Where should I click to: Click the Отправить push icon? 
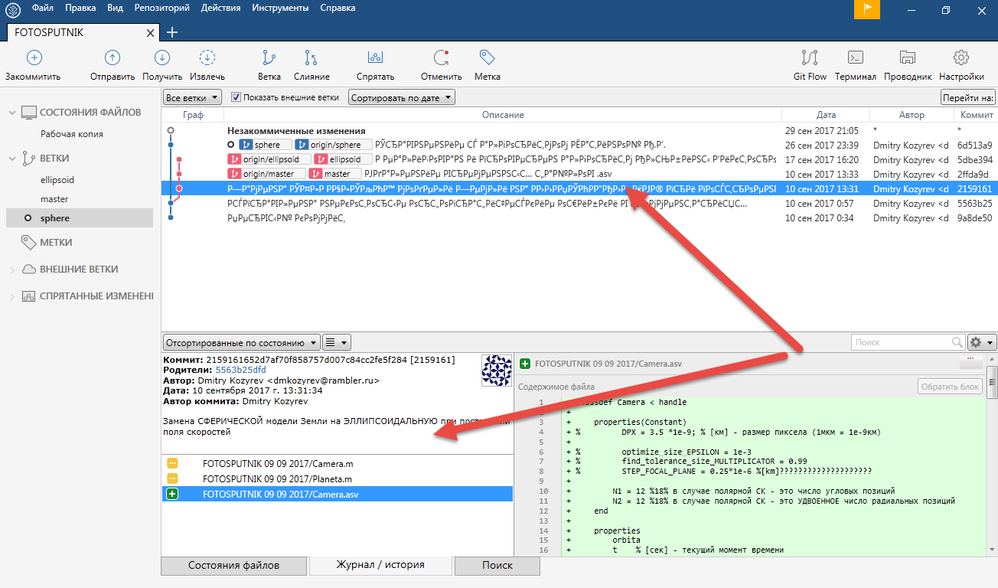tap(112, 58)
